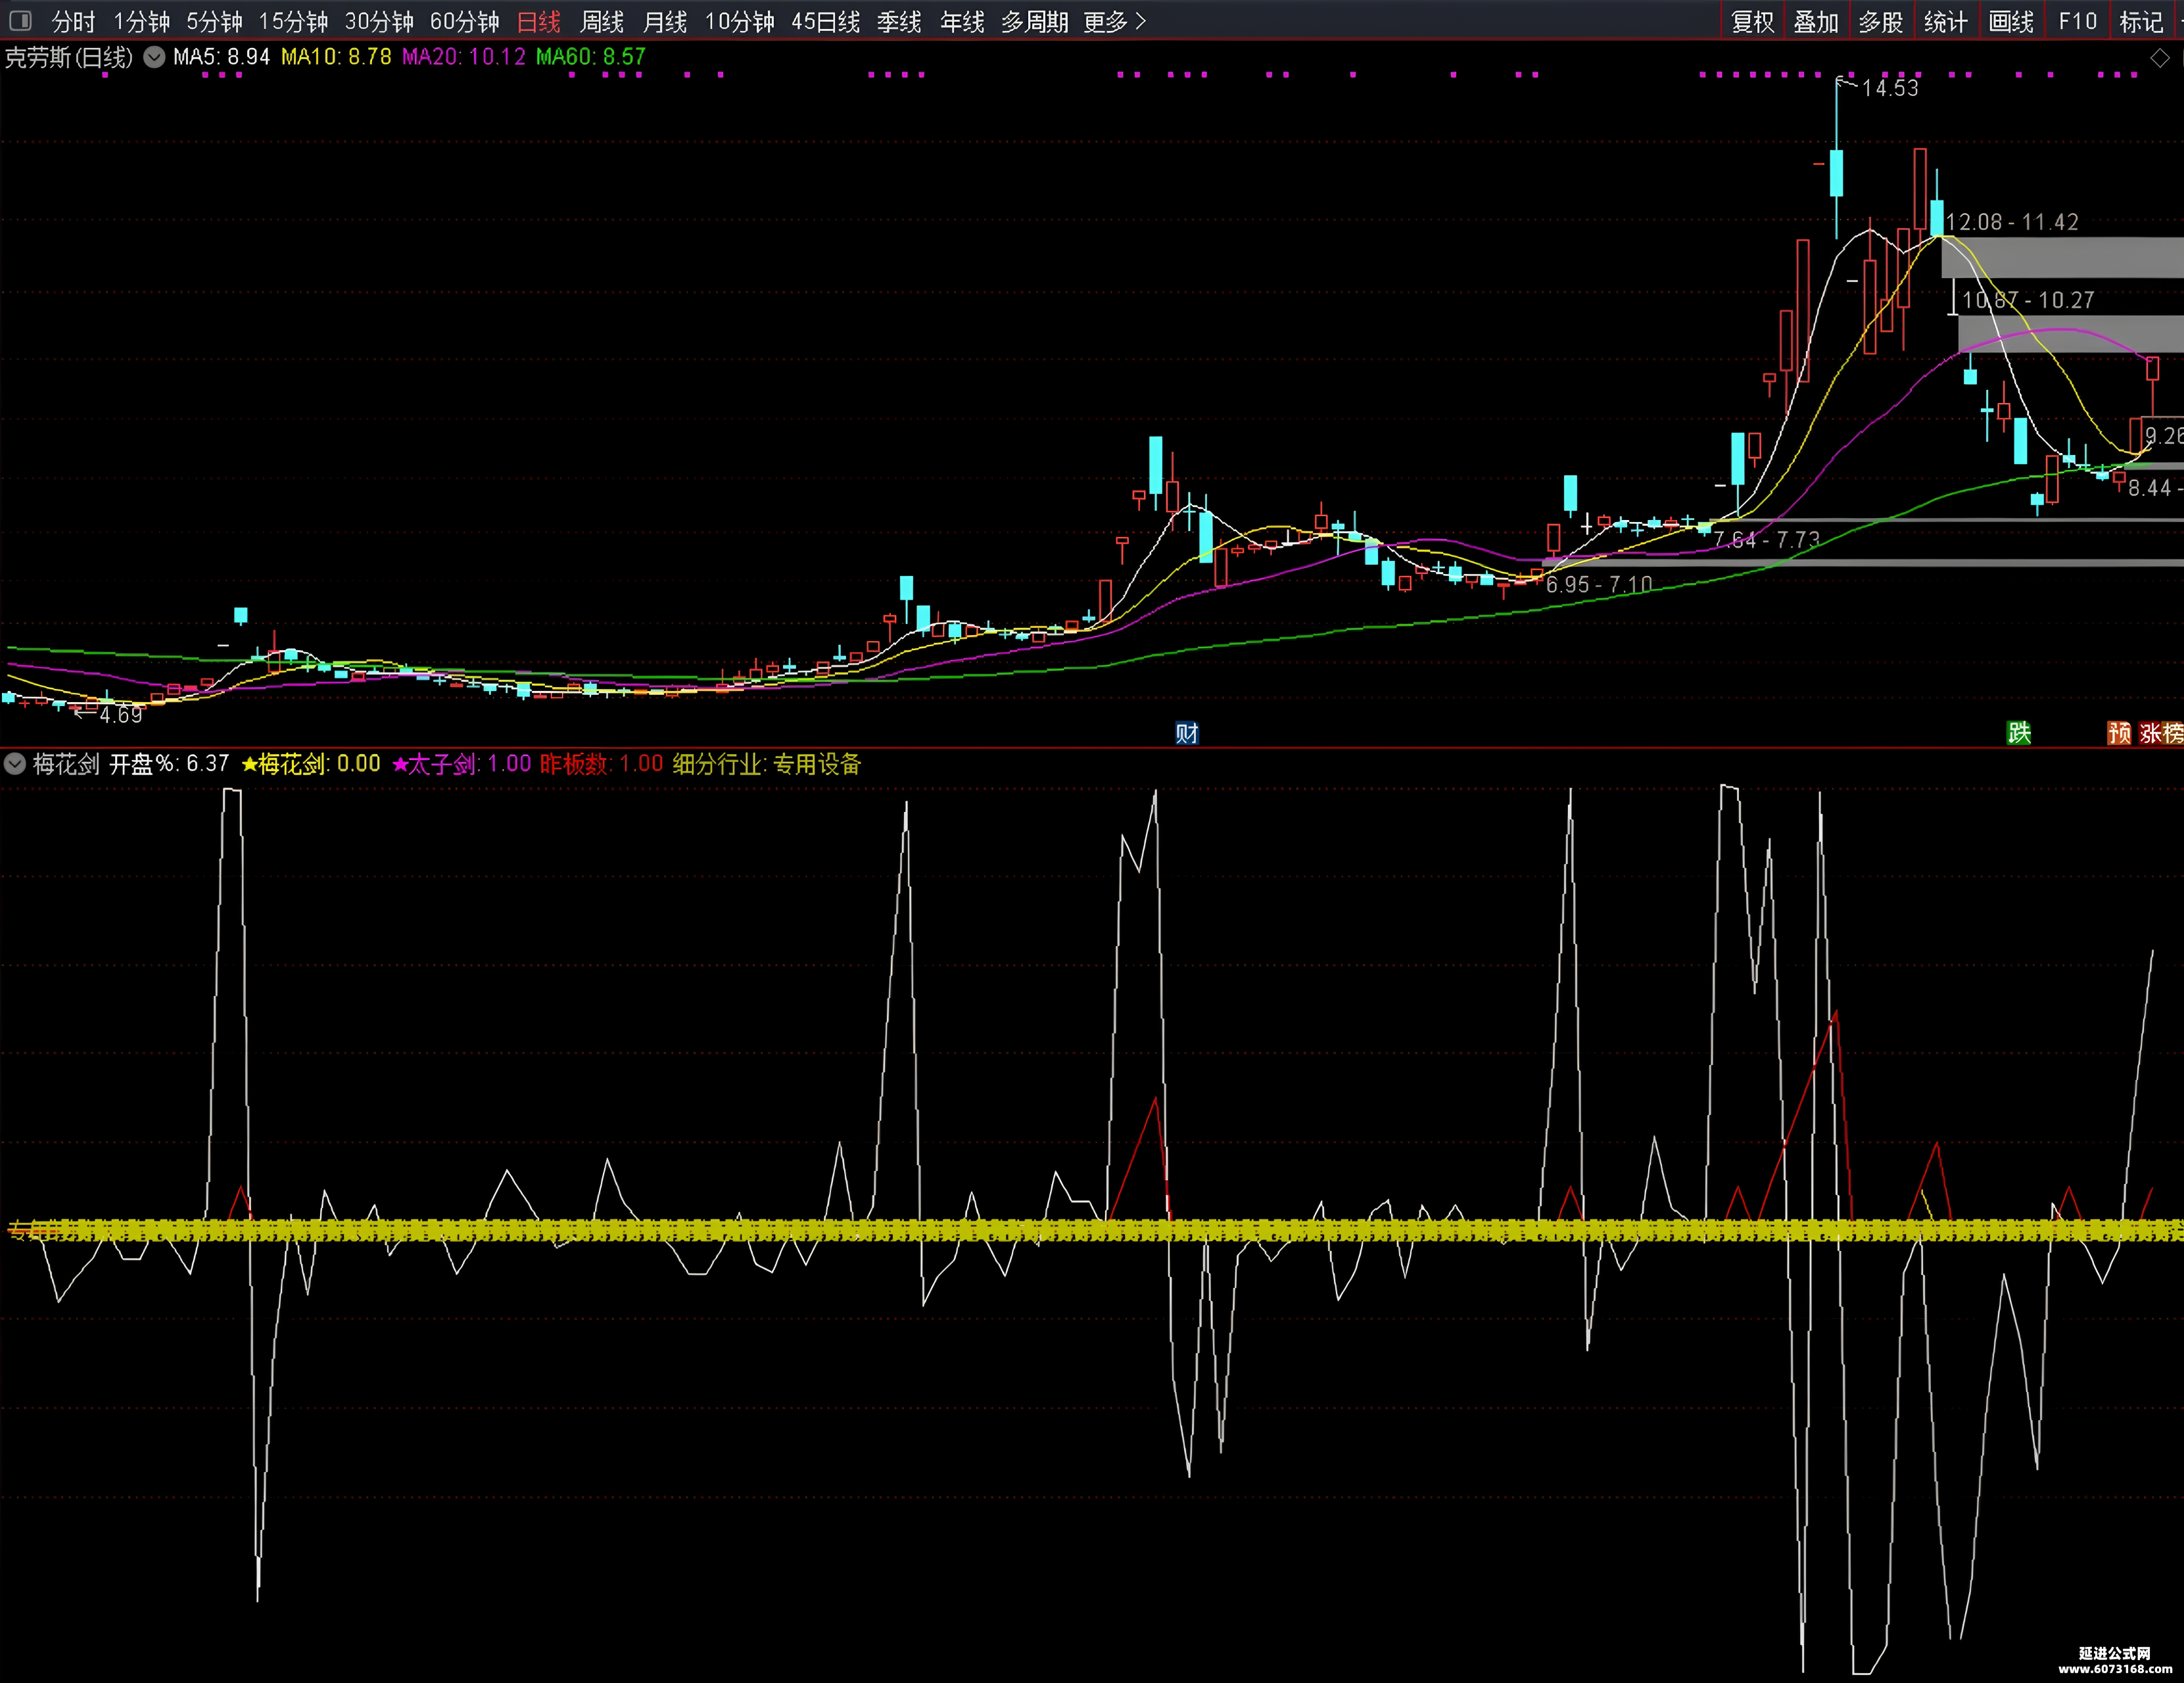Open the 标记 marker tool

pos(2140,21)
